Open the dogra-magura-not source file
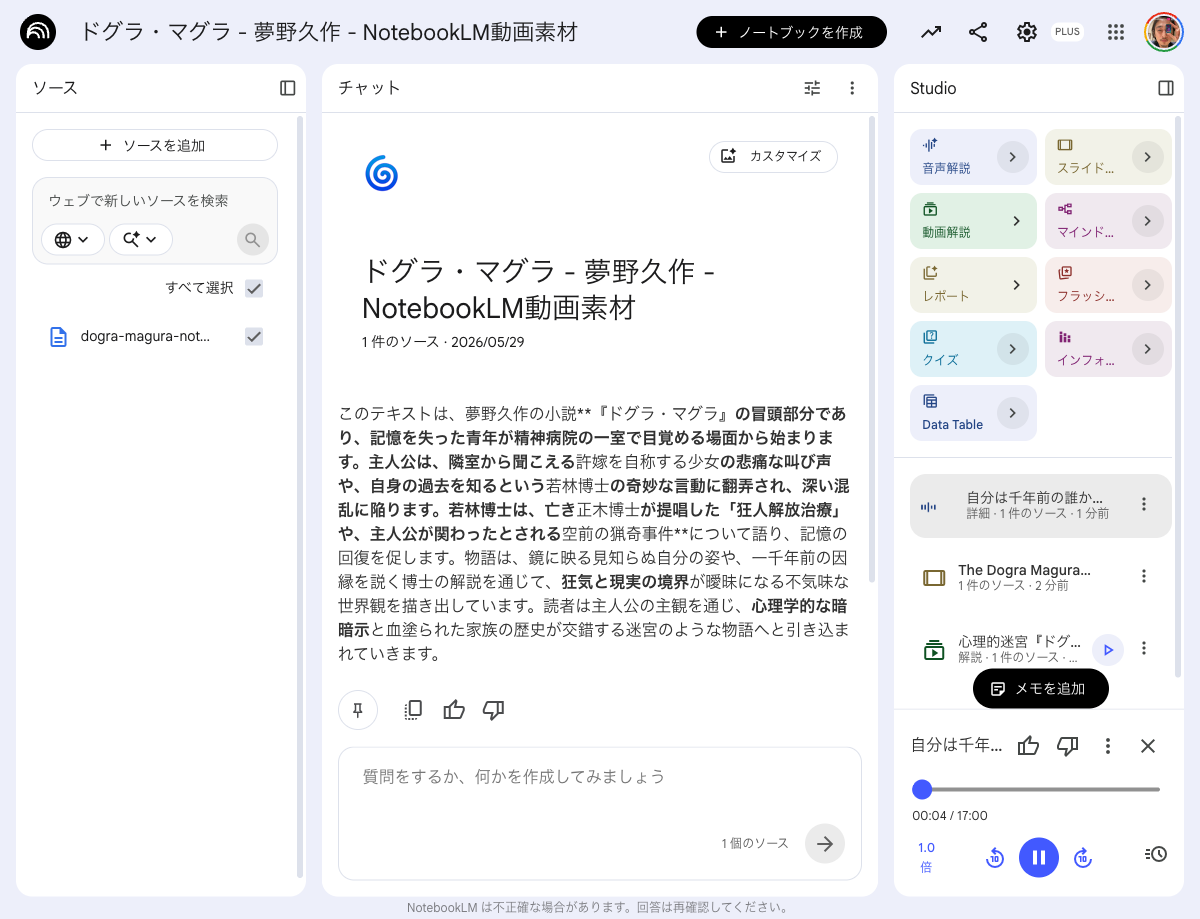Screen dimensions: 1200x919 click(x=145, y=337)
